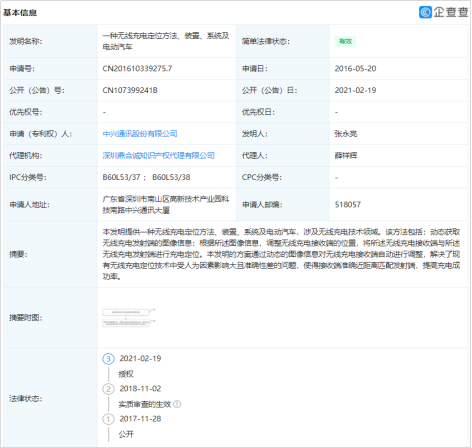Select timeline step 2 circle marker
This screenshot has width=472, height=448.
point(108,389)
